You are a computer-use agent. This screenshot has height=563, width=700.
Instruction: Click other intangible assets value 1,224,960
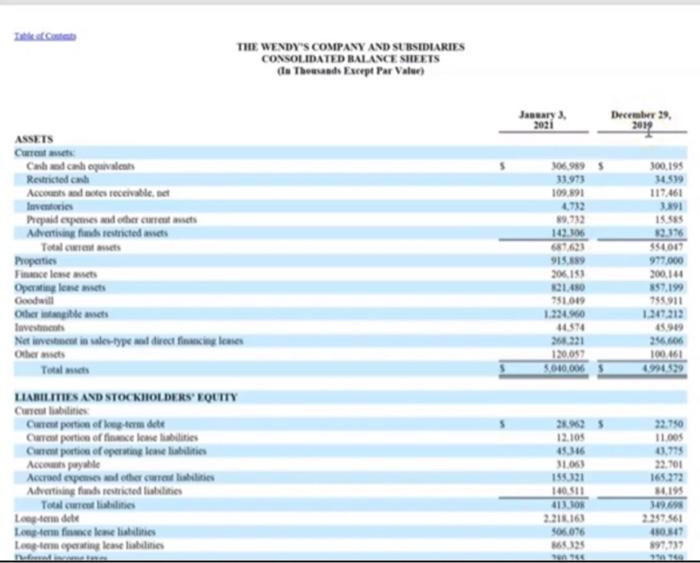pyautogui.click(x=564, y=314)
